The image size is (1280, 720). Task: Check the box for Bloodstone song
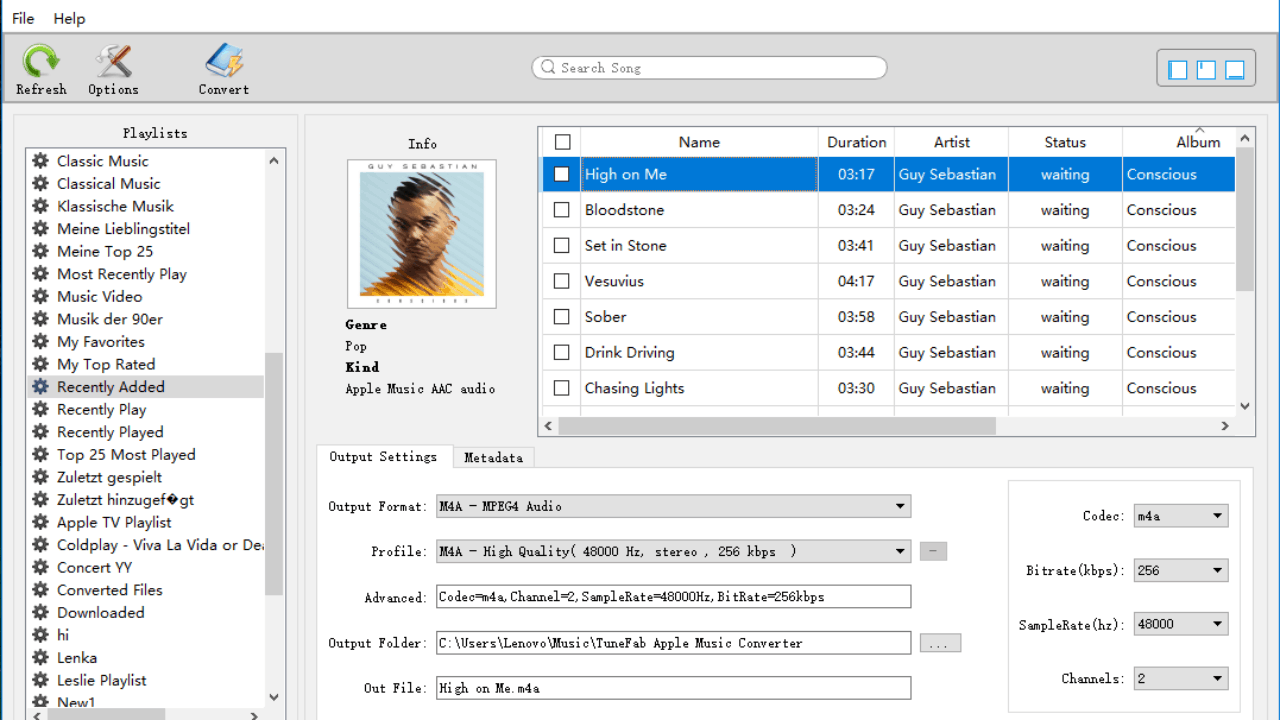coord(562,210)
